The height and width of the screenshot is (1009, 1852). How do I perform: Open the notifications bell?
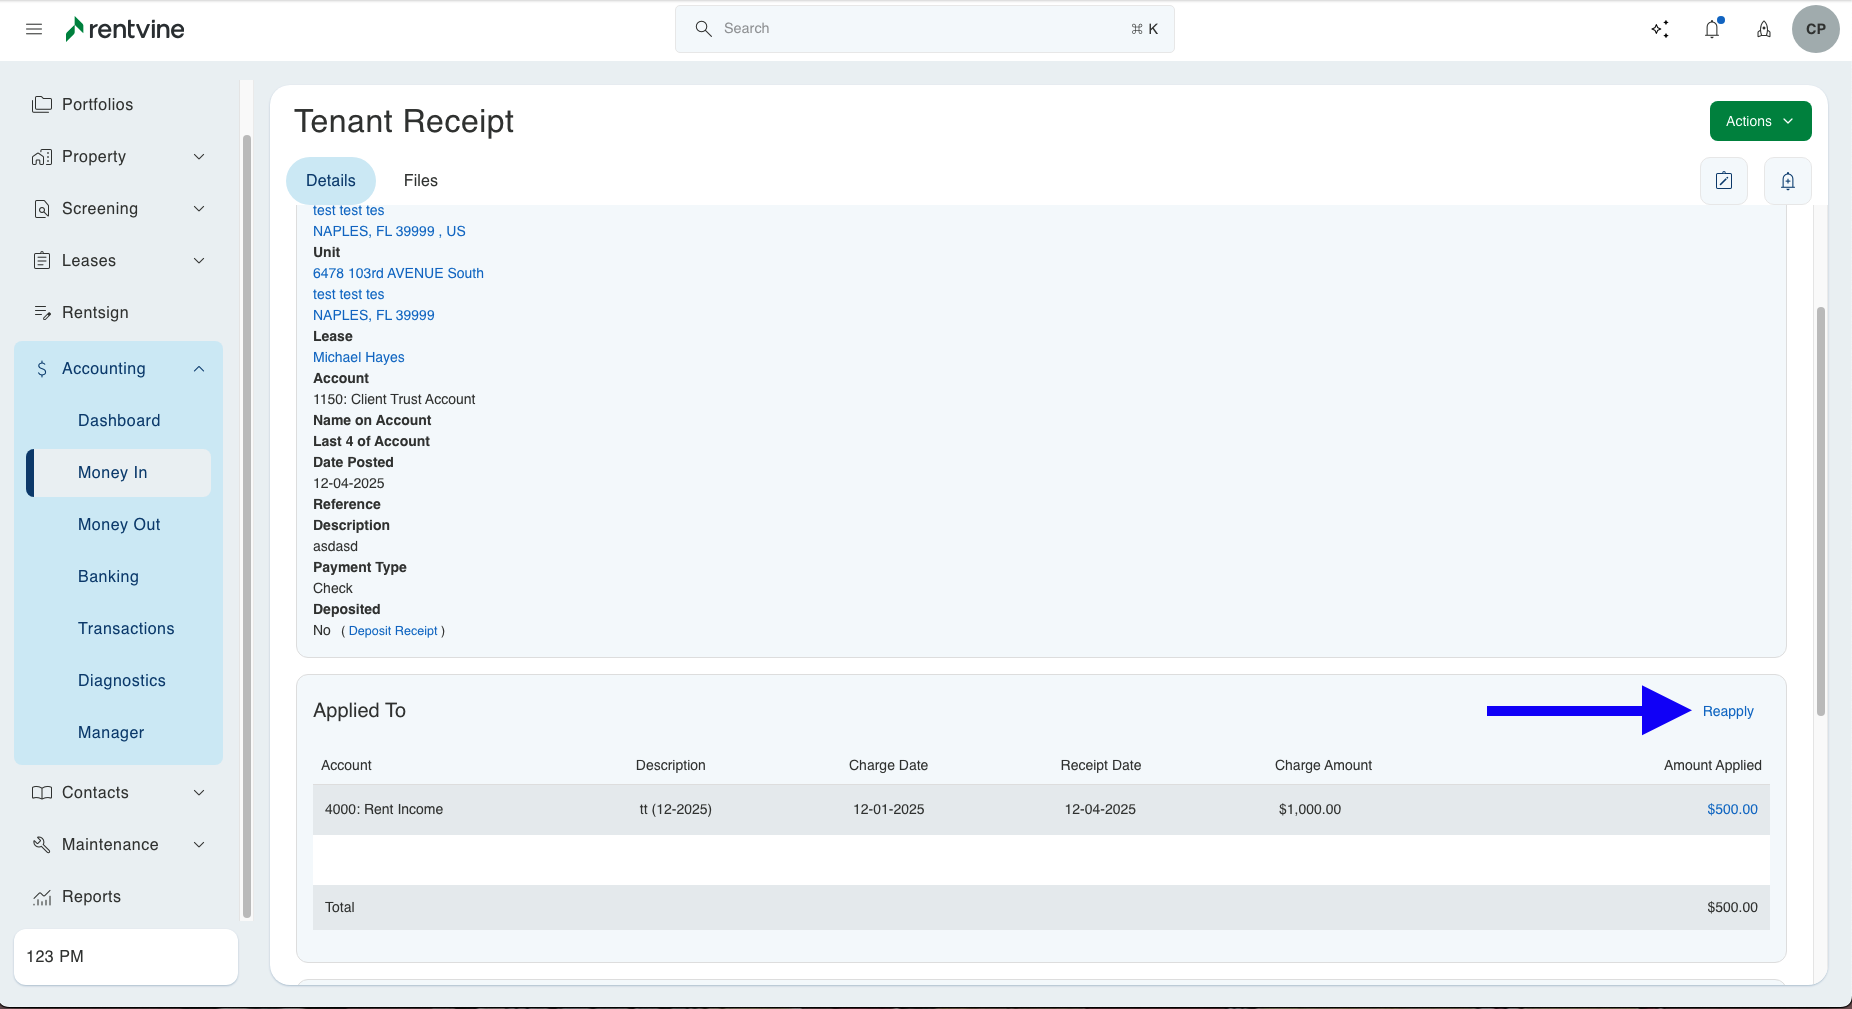(1712, 29)
